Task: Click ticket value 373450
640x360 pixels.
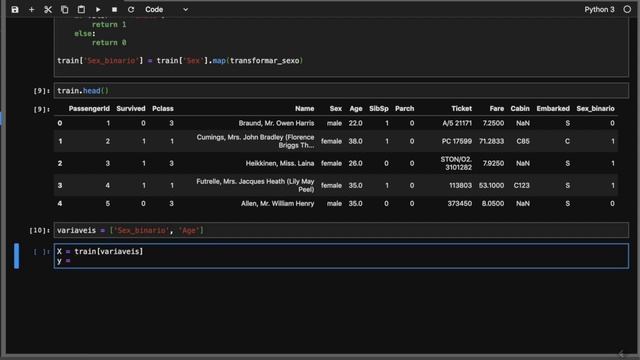Action: 460,203
